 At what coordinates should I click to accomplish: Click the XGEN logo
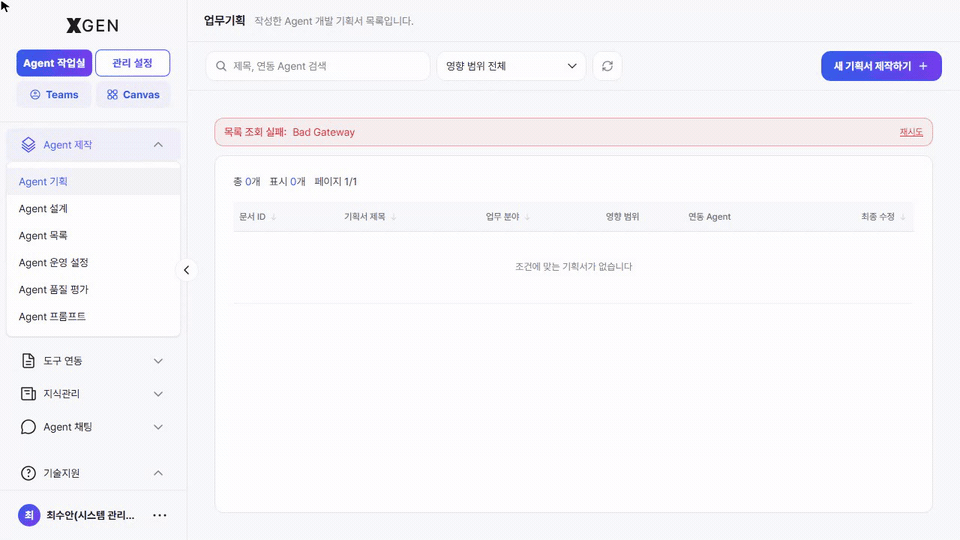coord(92,25)
